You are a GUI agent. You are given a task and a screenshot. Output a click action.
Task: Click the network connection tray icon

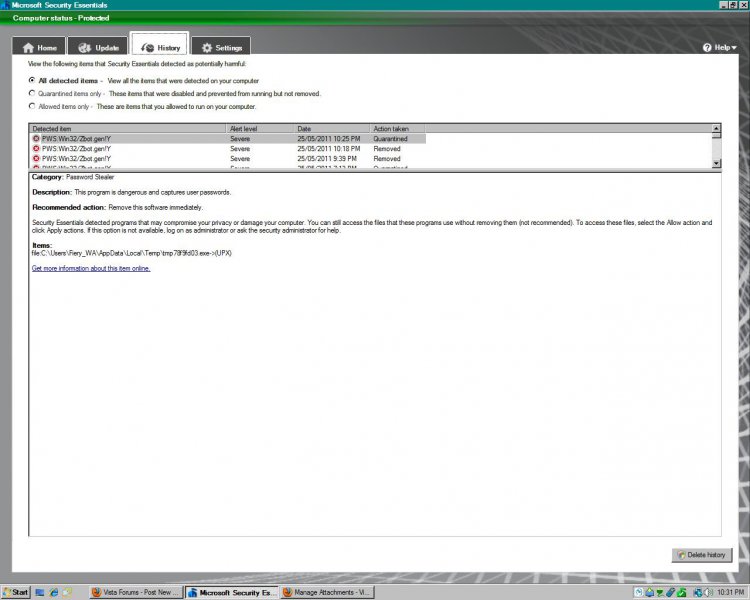pyautogui.click(x=698, y=592)
